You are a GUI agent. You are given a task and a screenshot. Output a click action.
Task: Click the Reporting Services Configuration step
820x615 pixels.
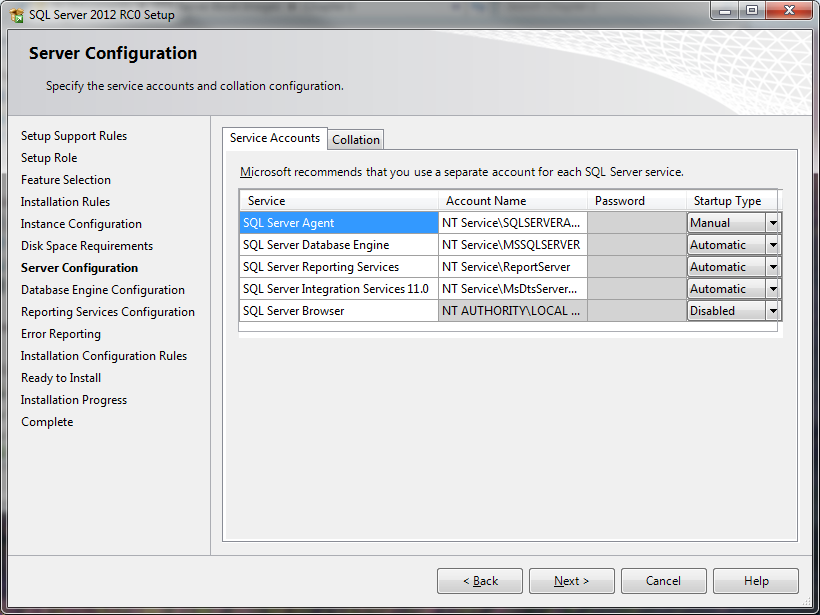pyautogui.click(x=108, y=312)
